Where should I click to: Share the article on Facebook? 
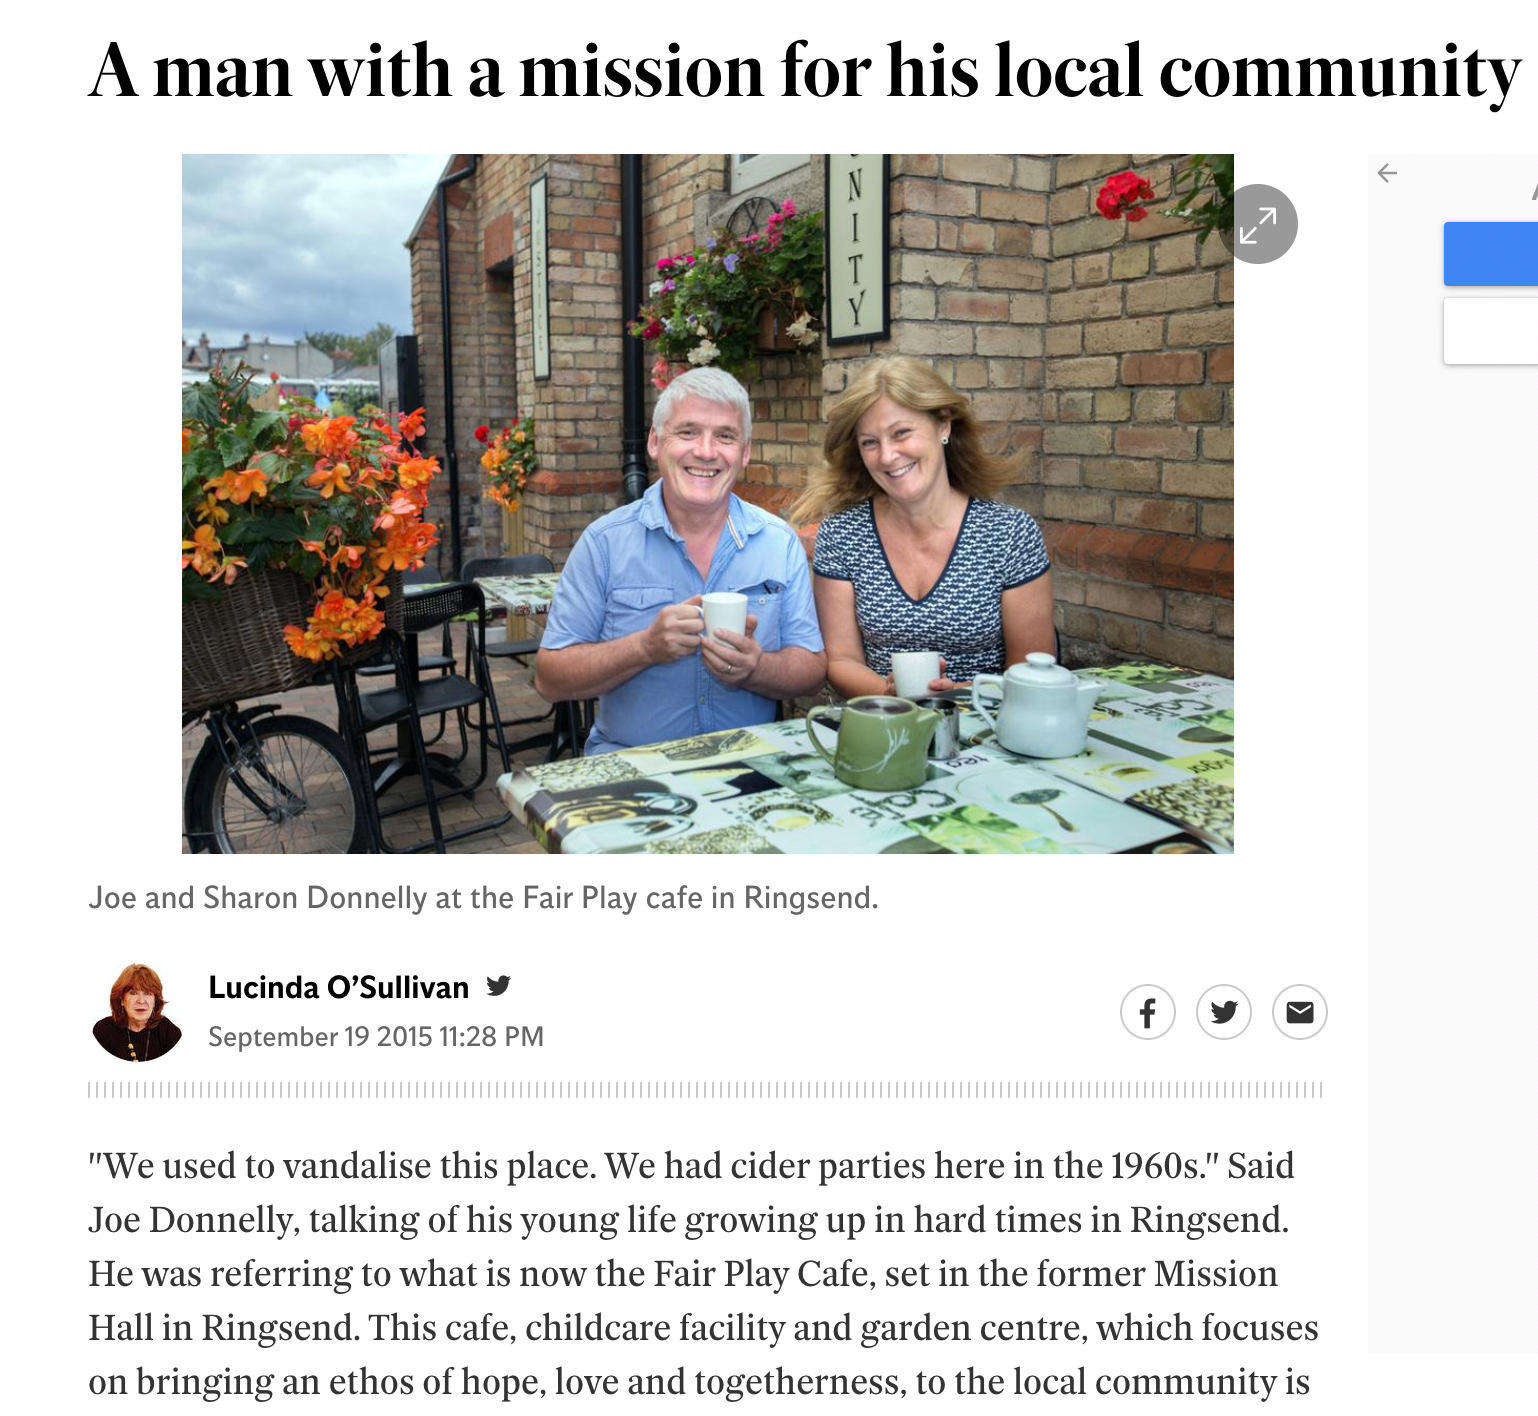point(1148,1012)
